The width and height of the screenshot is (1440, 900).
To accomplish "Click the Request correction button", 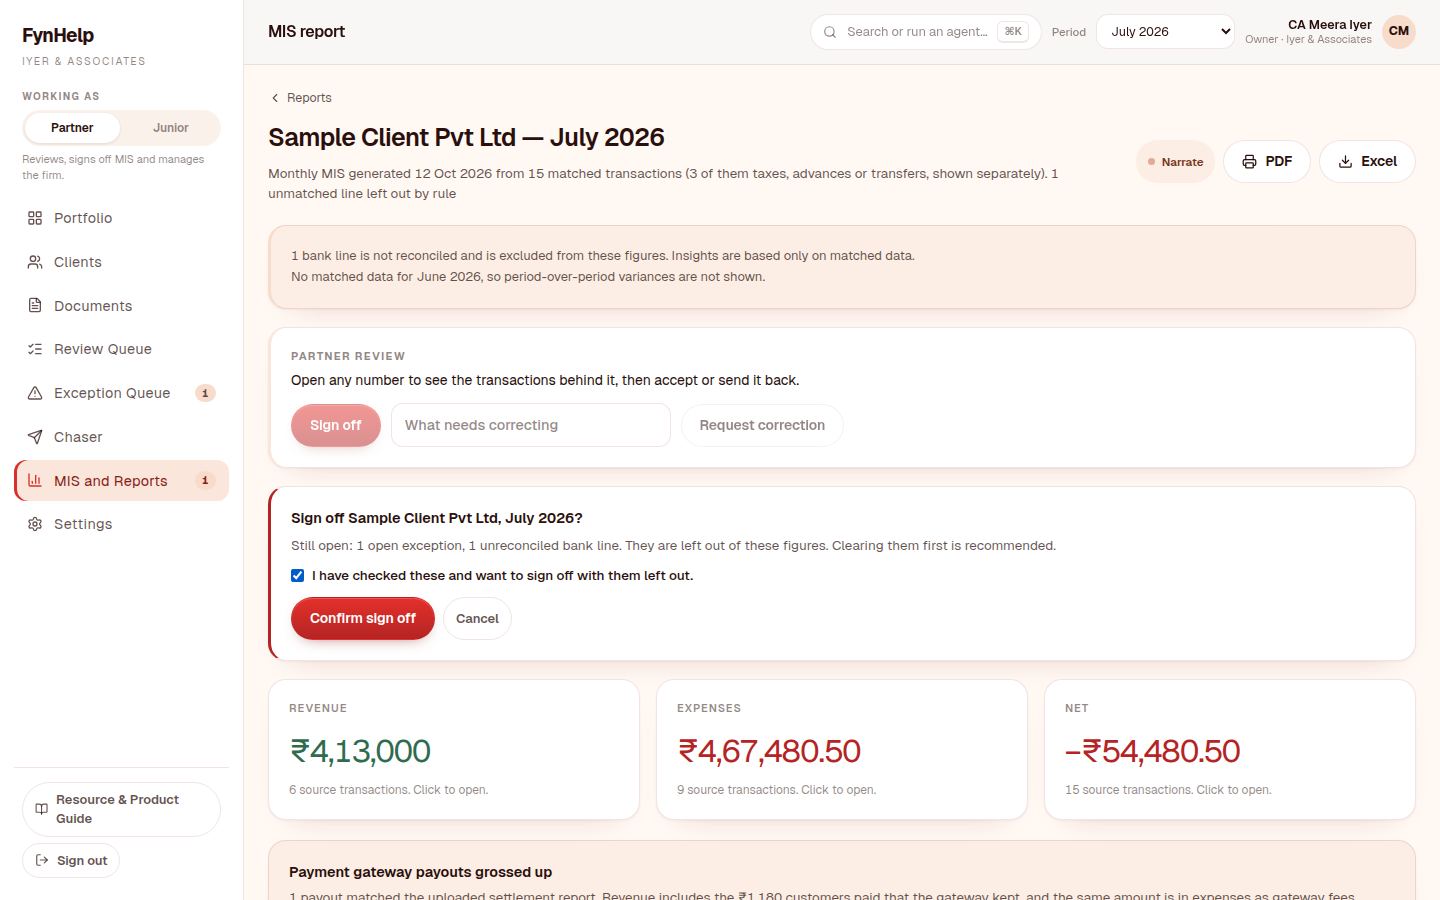I will [x=762, y=425].
